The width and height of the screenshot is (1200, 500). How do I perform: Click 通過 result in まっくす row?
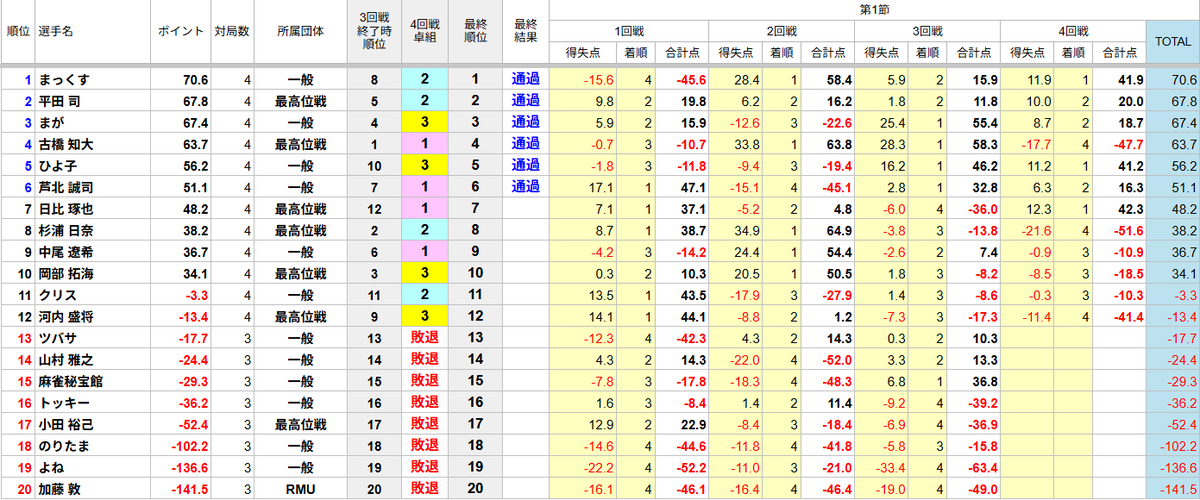pos(526,79)
